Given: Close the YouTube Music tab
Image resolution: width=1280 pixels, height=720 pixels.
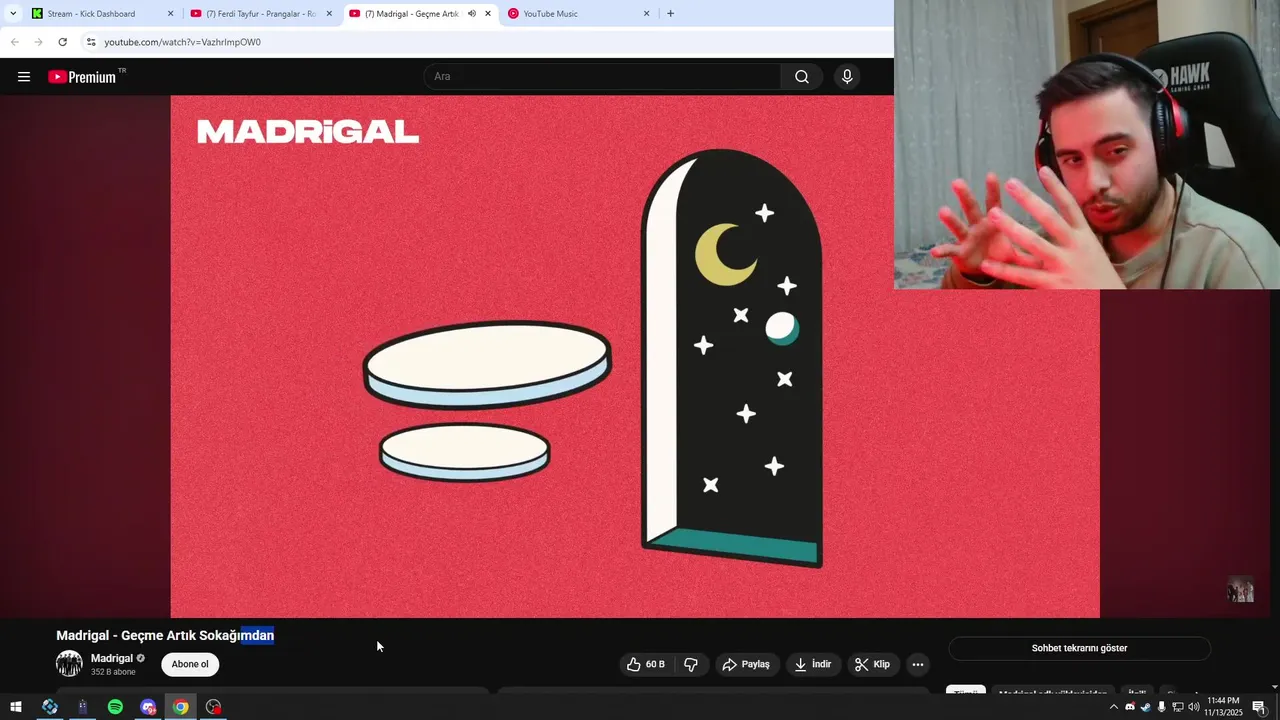Looking at the screenshot, I should (x=646, y=14).
